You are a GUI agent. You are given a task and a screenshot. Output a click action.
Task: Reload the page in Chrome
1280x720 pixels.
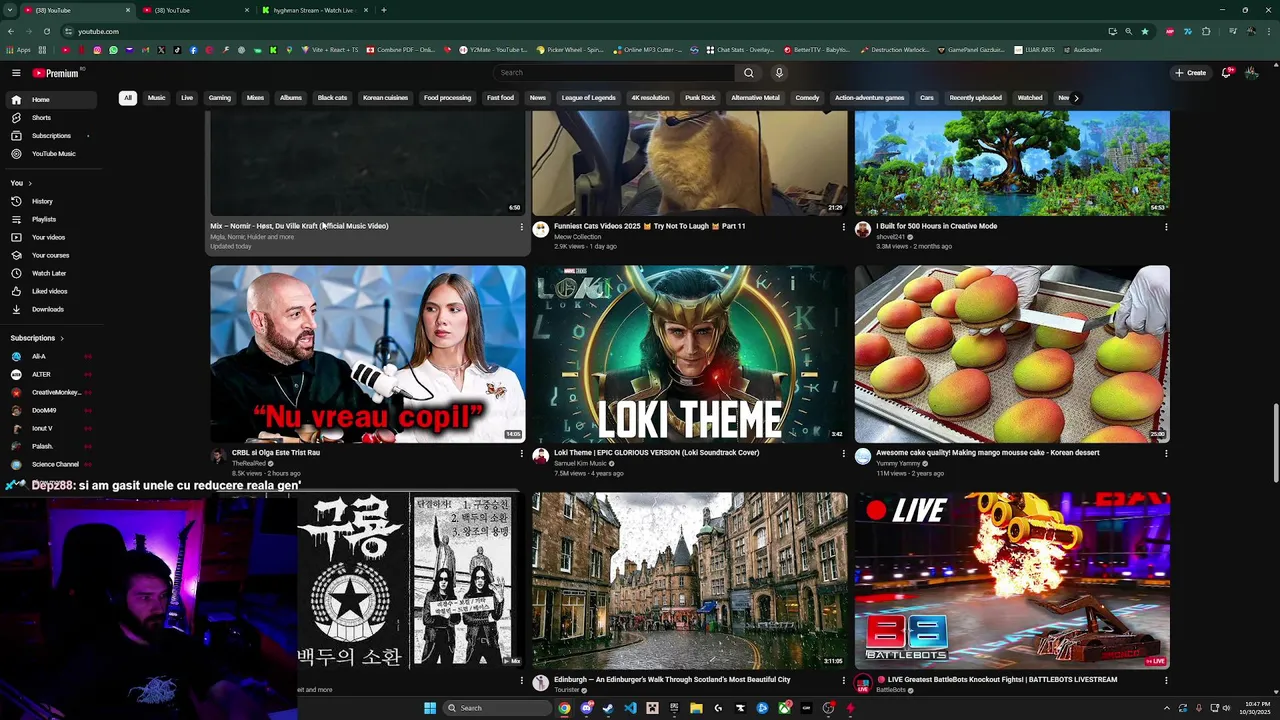coord(45,31)
